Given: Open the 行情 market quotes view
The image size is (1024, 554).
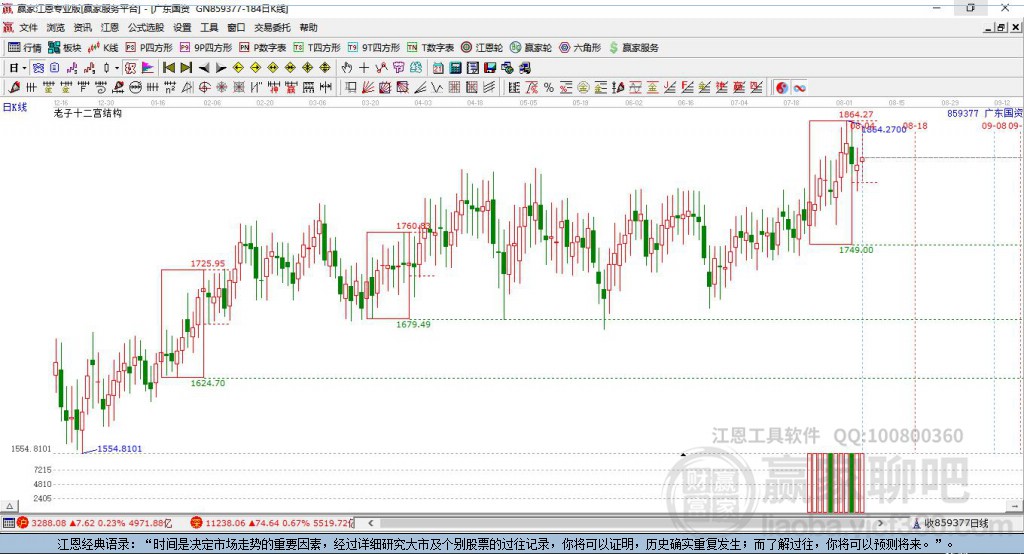Looking at the screenshot, I should [24, 48].
